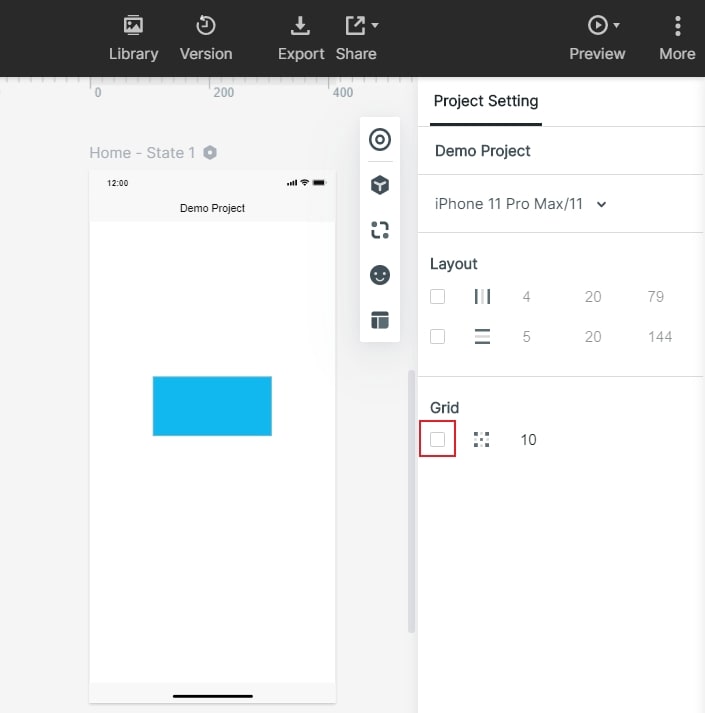Open the page layout template icon

[x=380, y=320]
